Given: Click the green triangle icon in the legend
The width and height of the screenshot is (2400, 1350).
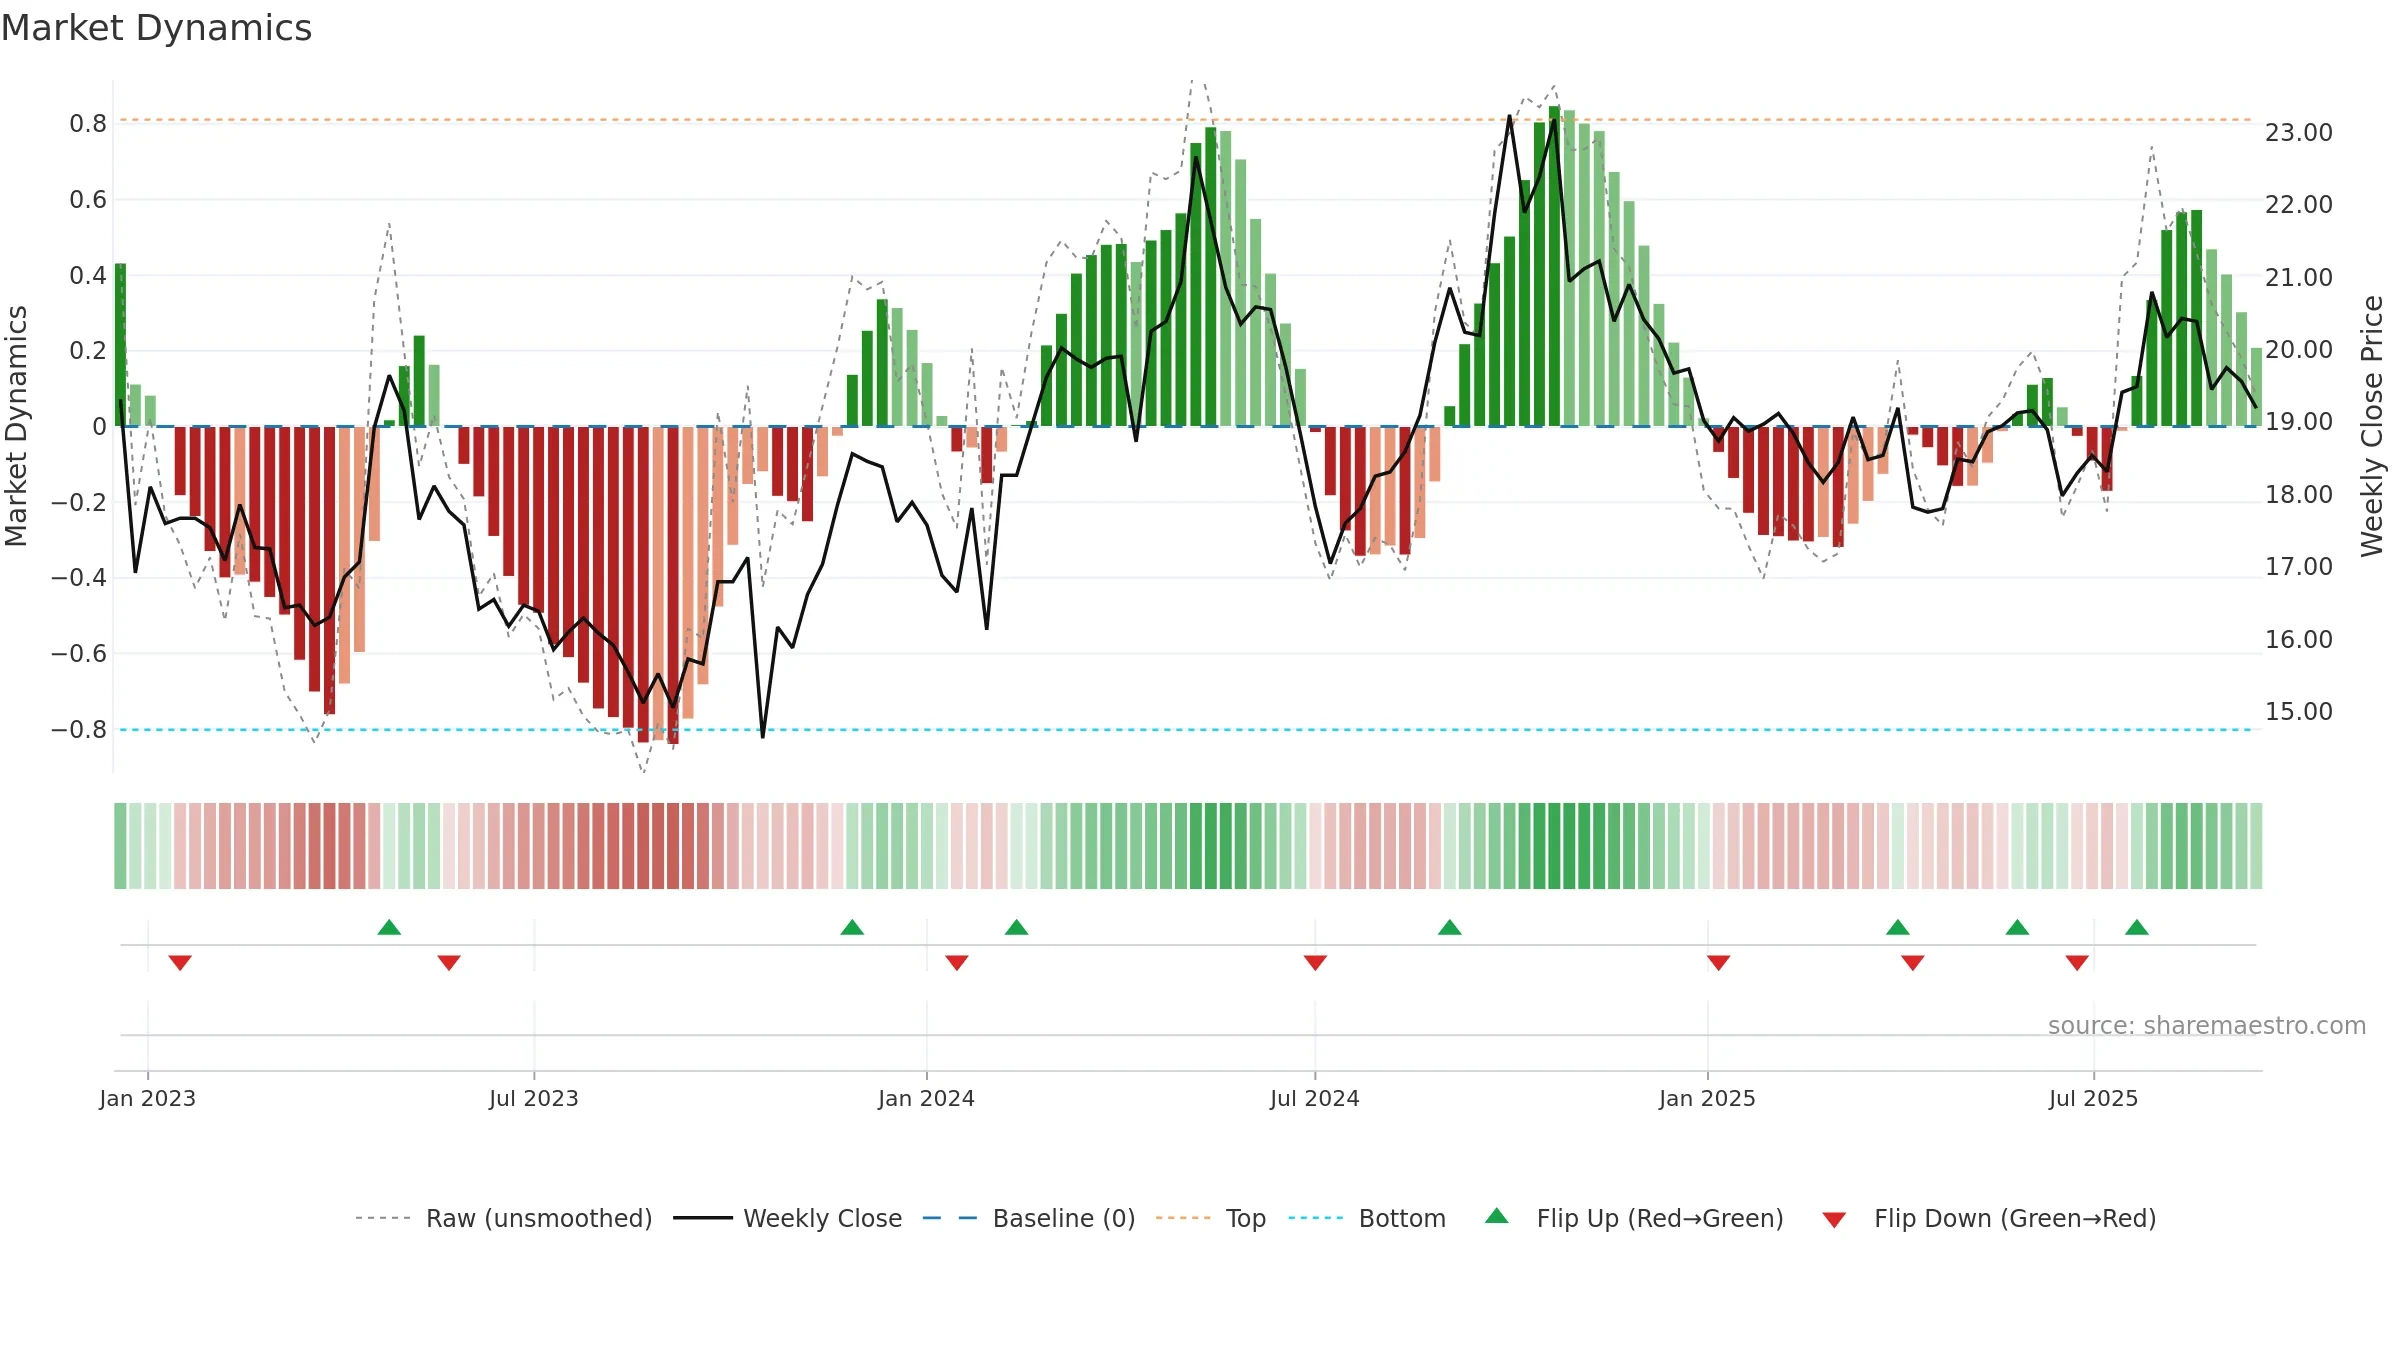Looking at the screenshot, I should [x=1497, y=1216].
